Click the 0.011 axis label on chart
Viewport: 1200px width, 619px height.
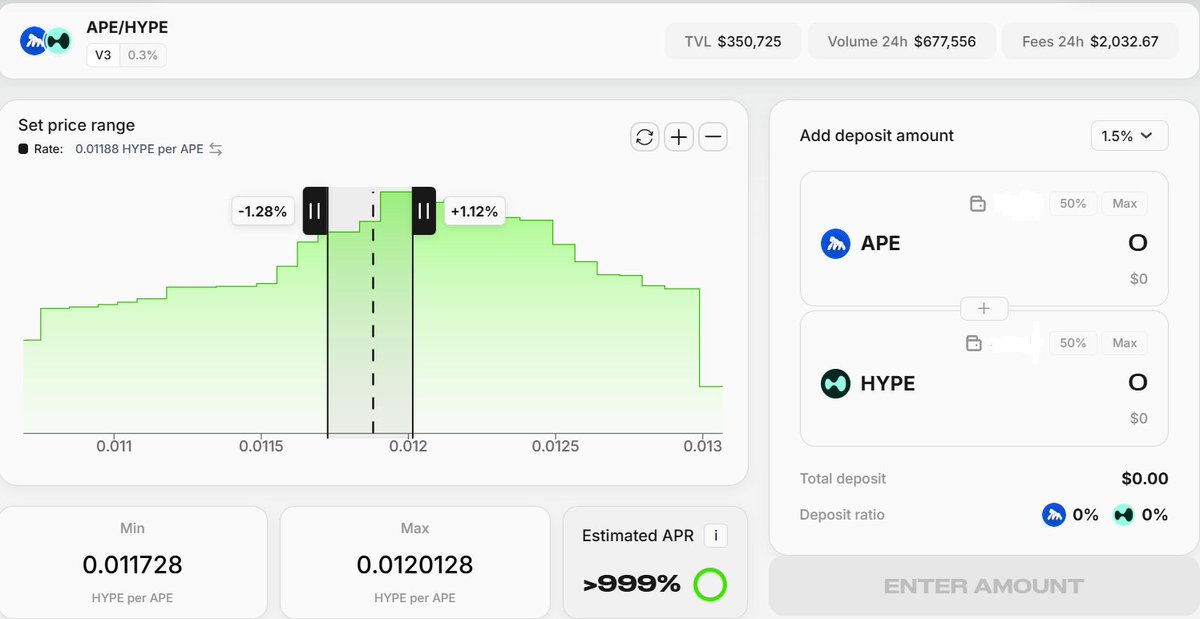click(x=114, y=447)
